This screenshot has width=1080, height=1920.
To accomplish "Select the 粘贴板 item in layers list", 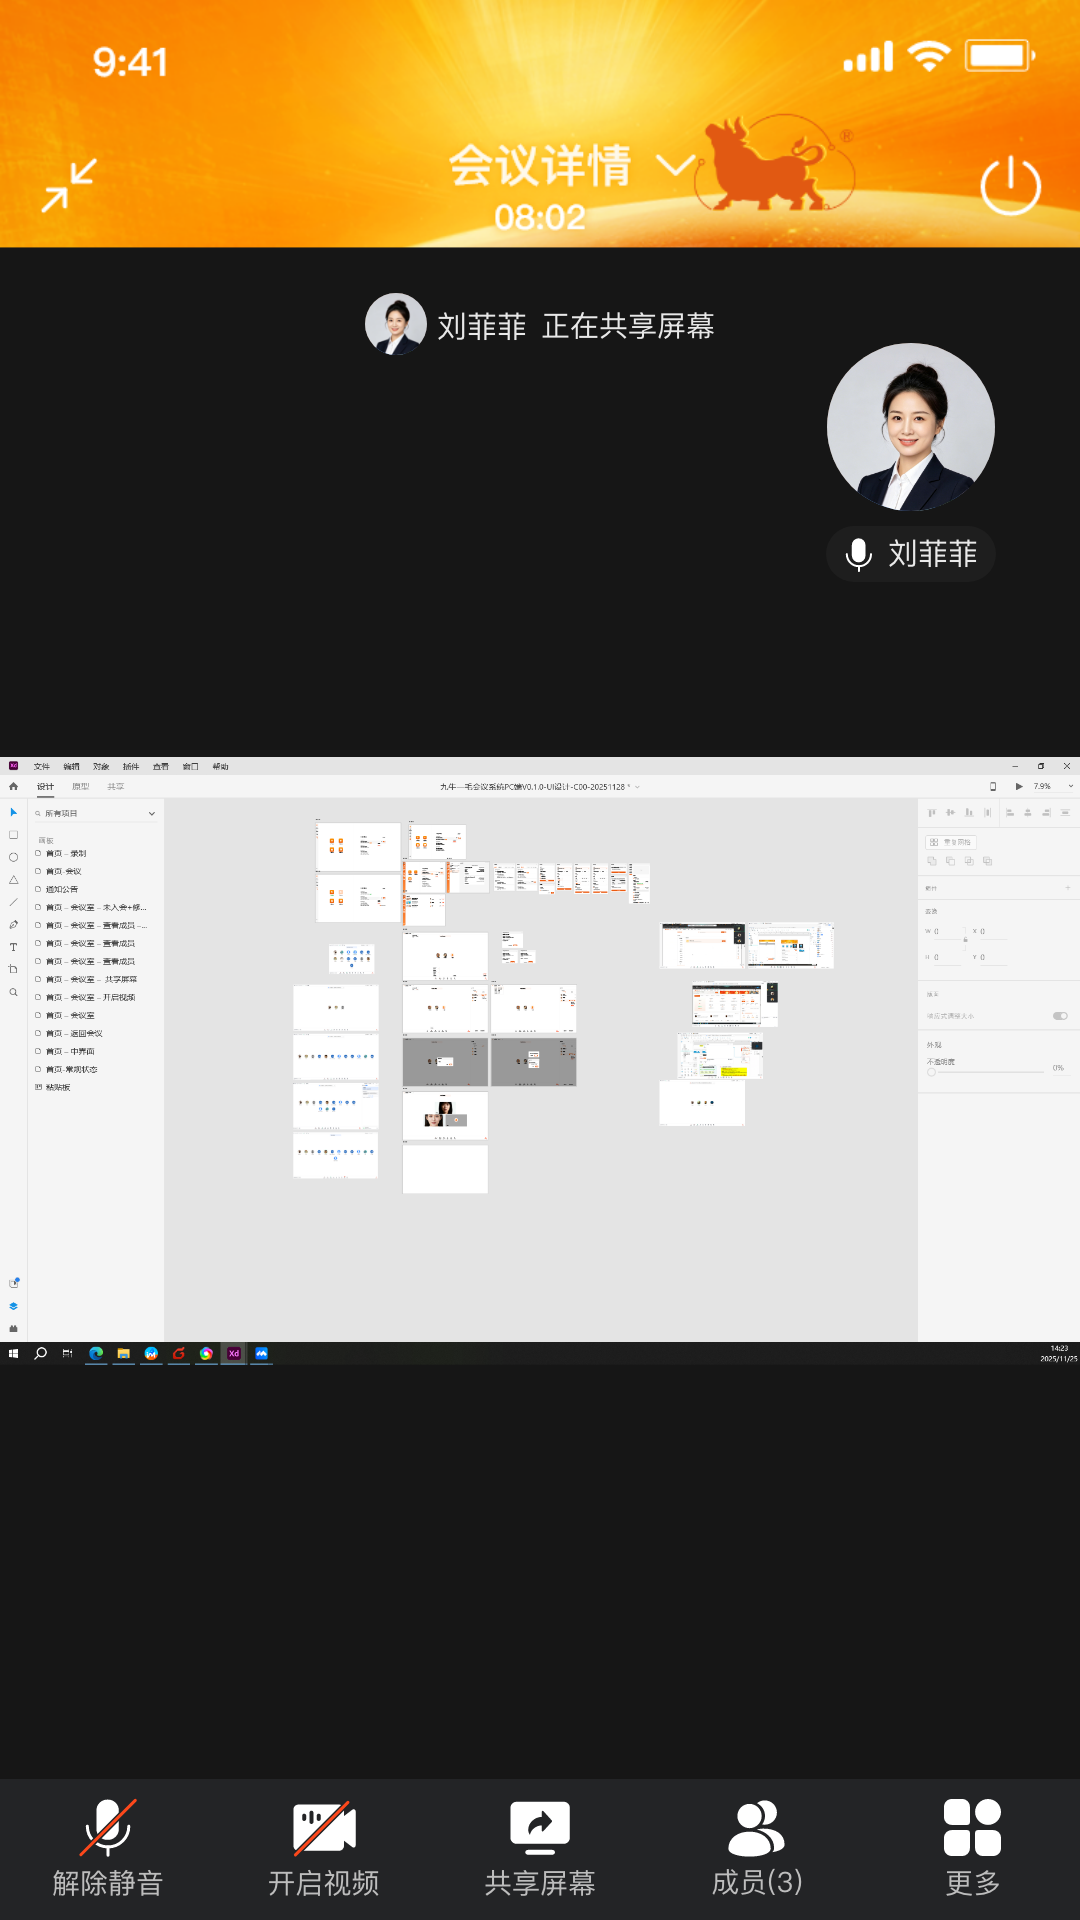I will pos(58,1087).
